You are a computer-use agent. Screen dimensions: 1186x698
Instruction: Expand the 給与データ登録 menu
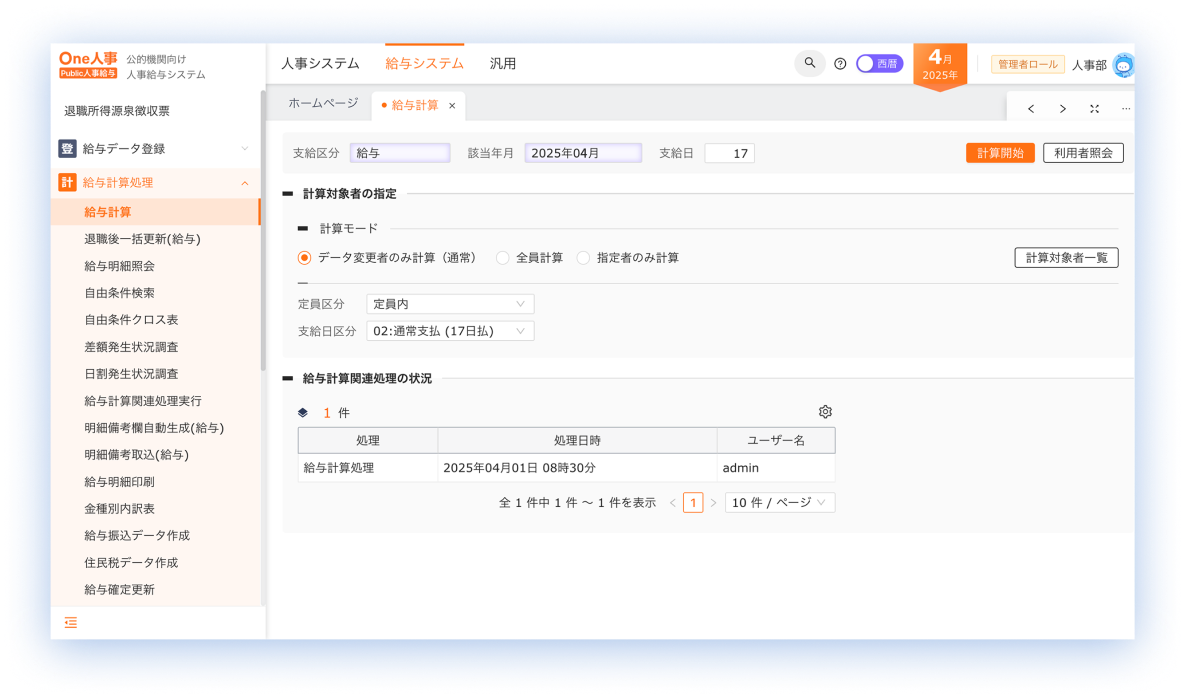pyautogui.click(x=244, y=149)
